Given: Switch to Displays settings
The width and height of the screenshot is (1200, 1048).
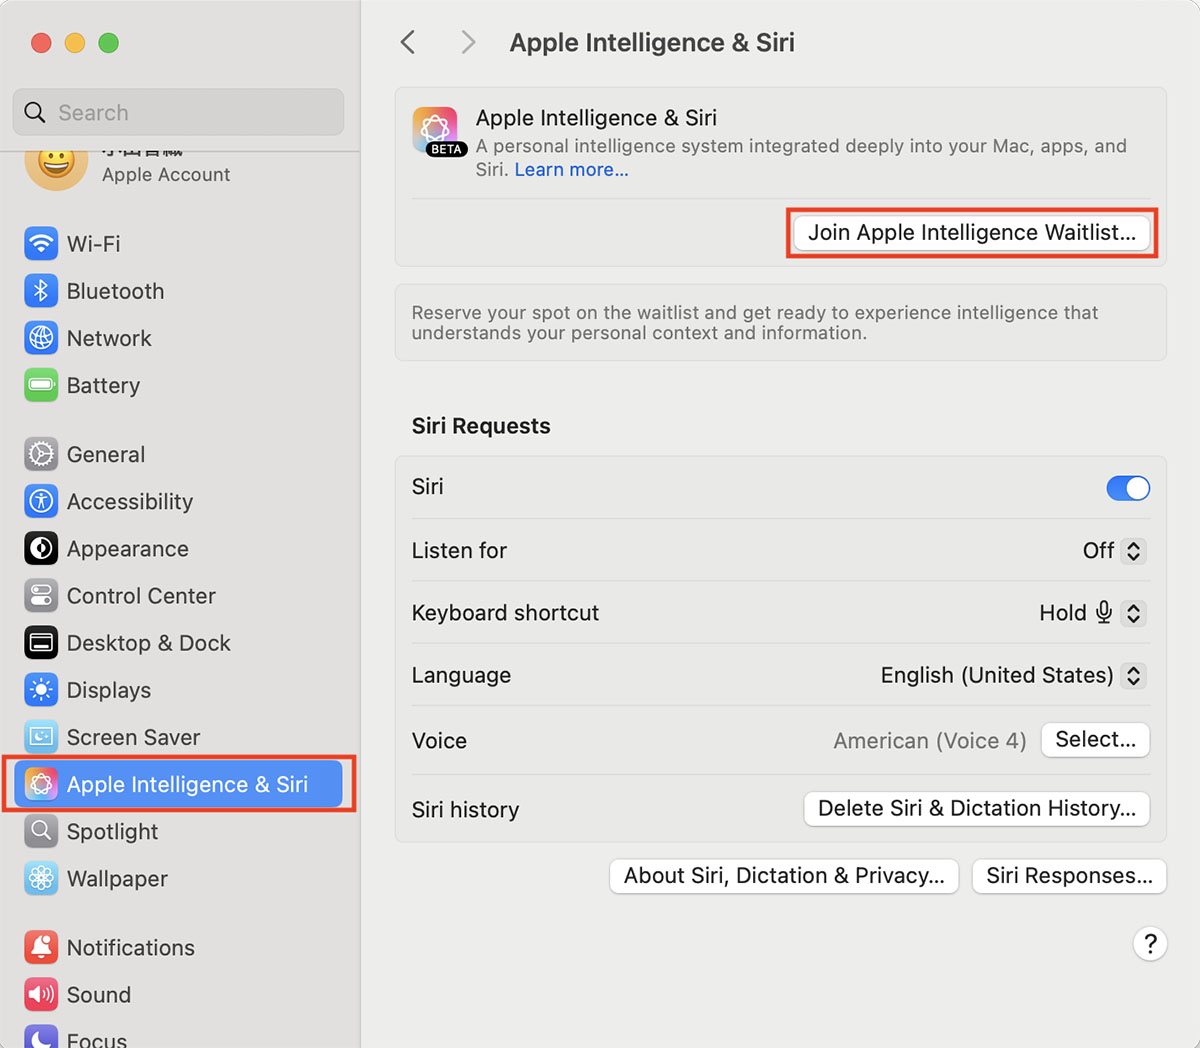Looking at the screenshot, I should (x=180, y=690).
